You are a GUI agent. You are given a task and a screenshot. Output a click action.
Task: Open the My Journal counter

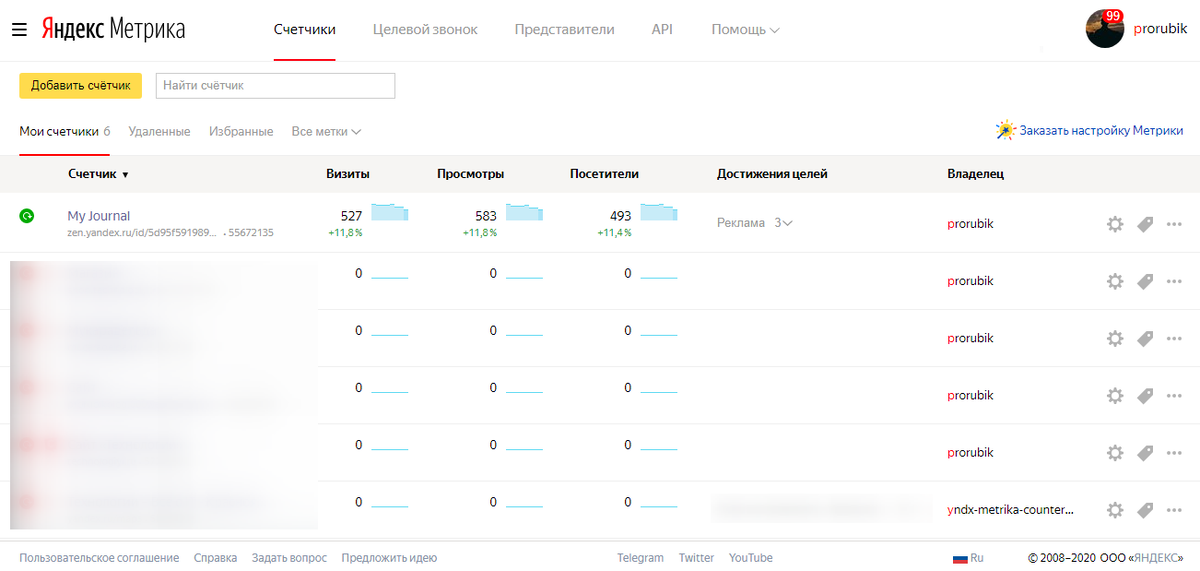pos(99,216)
